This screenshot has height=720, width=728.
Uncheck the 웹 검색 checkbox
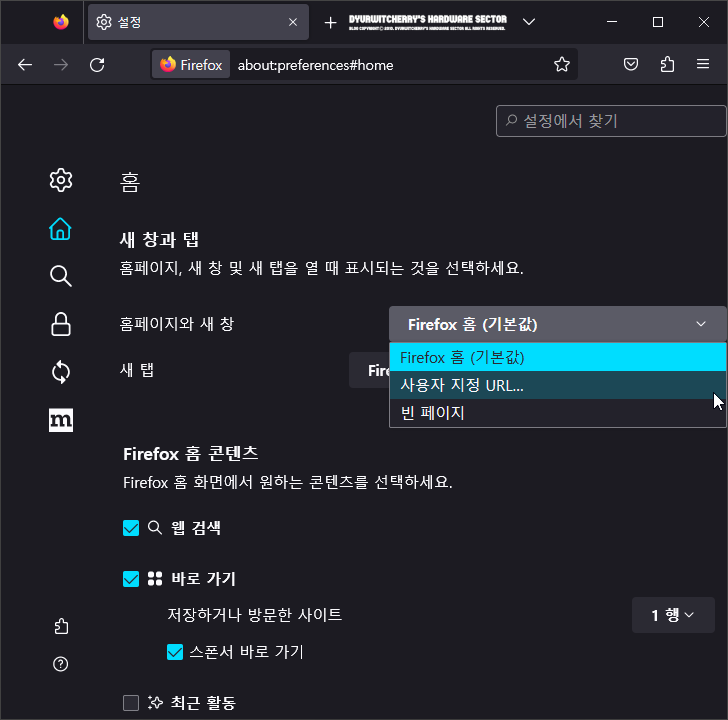pyautogui.click(x=131, y=528)
